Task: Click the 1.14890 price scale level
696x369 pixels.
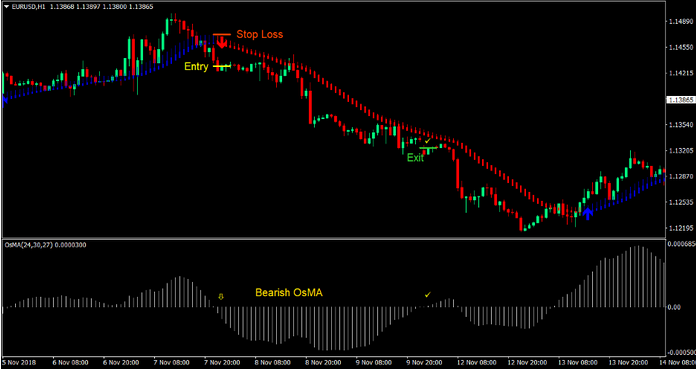Action: coord(680,21)
